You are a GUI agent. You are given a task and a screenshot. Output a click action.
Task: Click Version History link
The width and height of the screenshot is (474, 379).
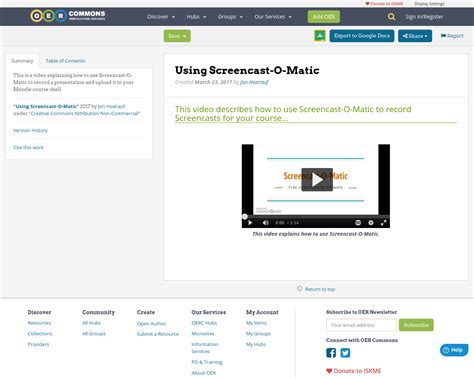click(30, 130)
